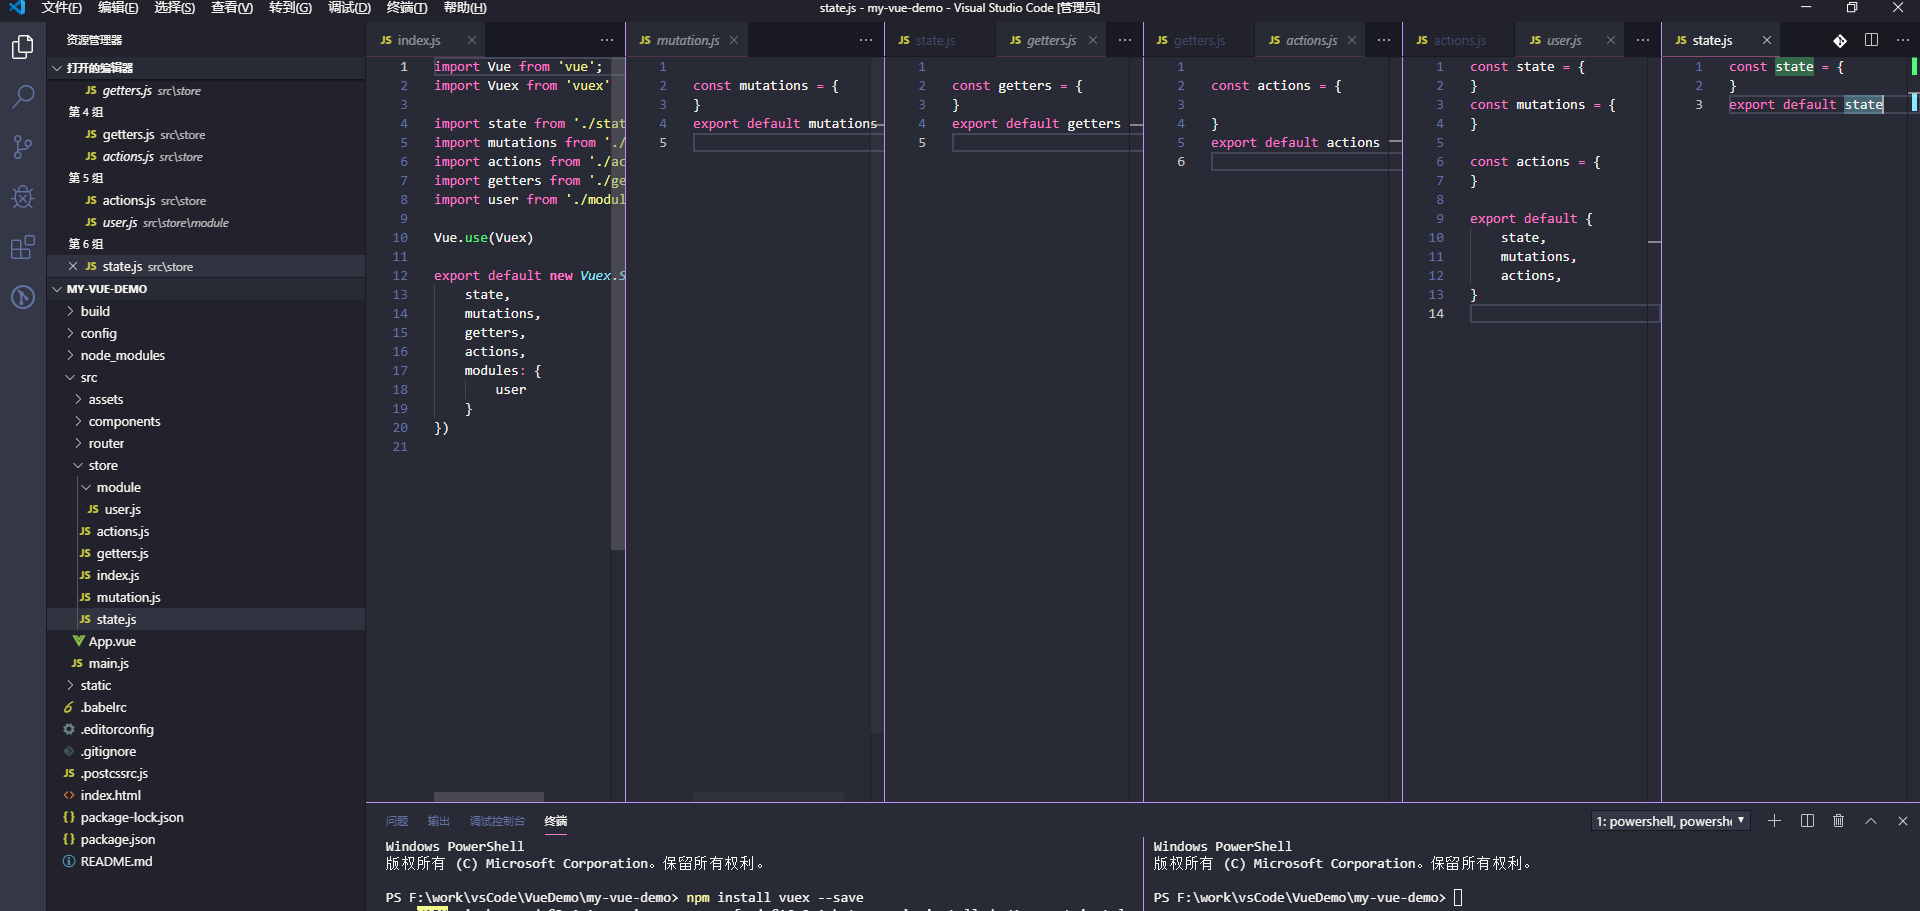The width and height of the screenshot is (1920, 911).
Task: Expand the assets folder
Action: pyautogui.click(x=205, y=399)
